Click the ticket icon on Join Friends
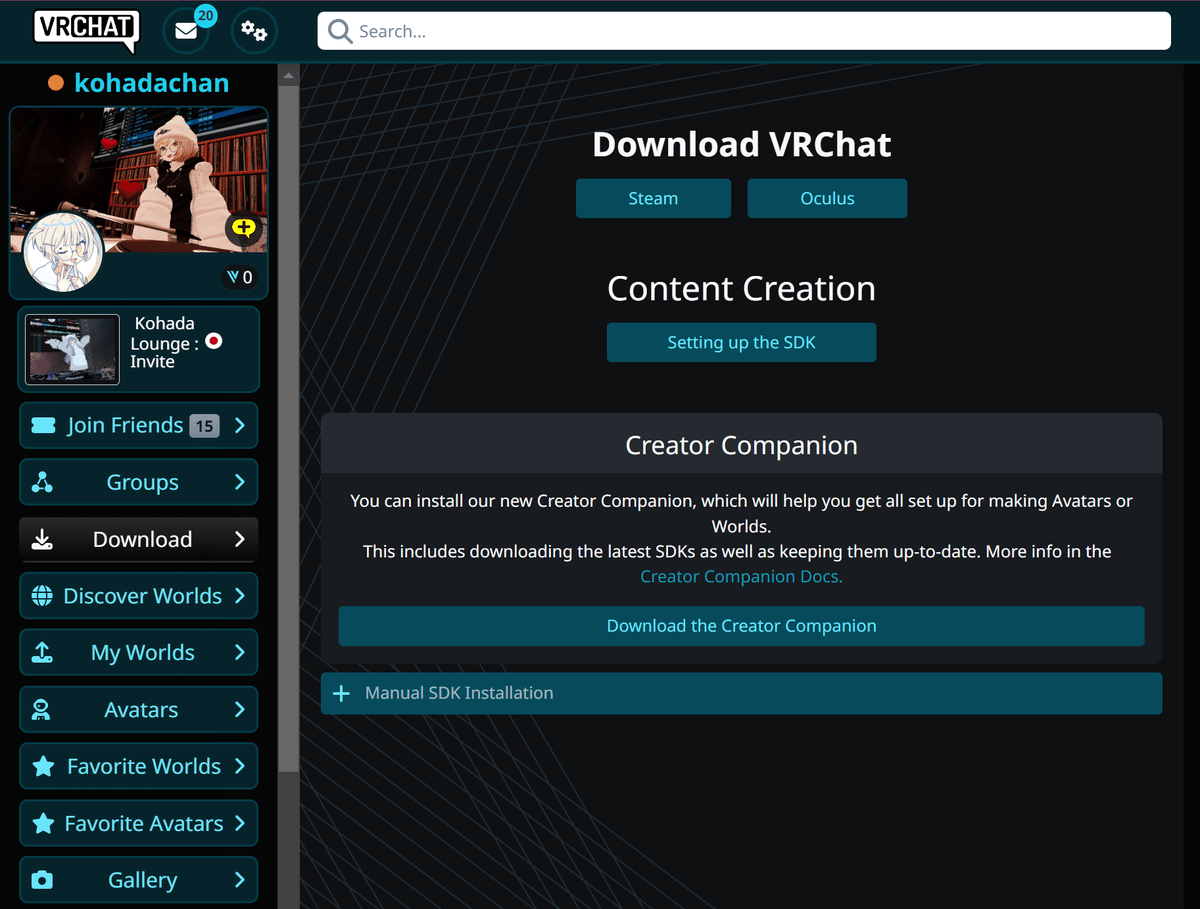The height and width of the screenshot is (909, 1200). click(43, 426)
